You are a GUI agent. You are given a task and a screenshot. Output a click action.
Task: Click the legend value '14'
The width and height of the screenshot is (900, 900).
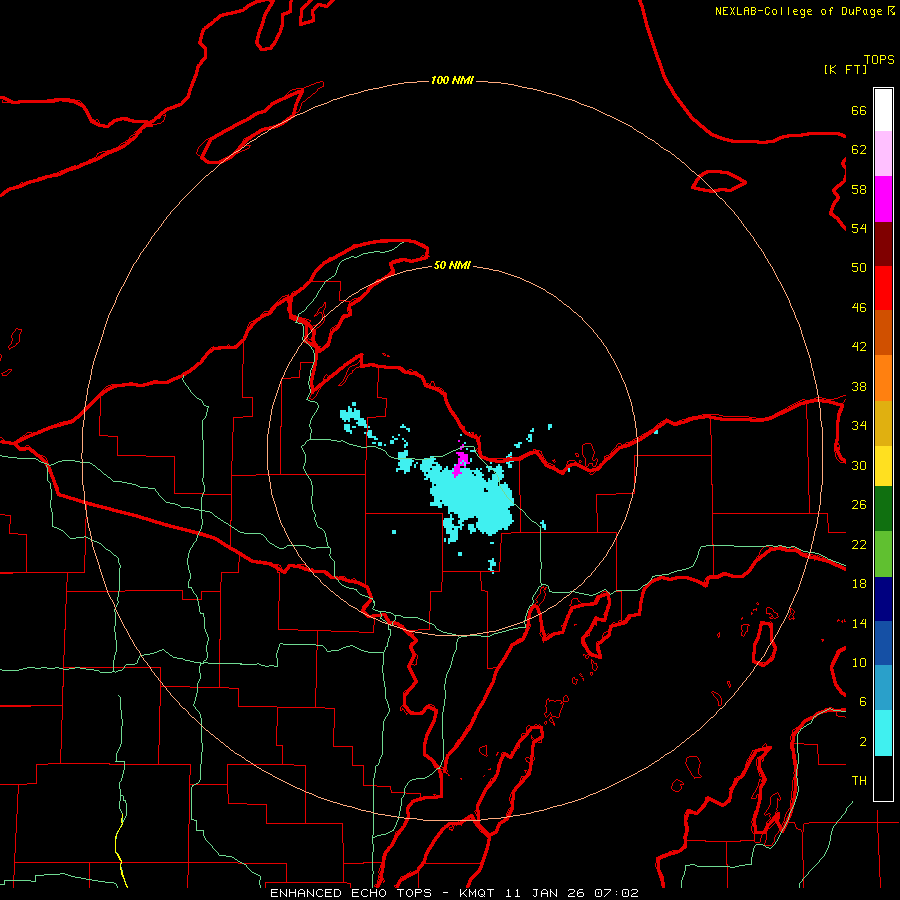click(x=859, y=623)
